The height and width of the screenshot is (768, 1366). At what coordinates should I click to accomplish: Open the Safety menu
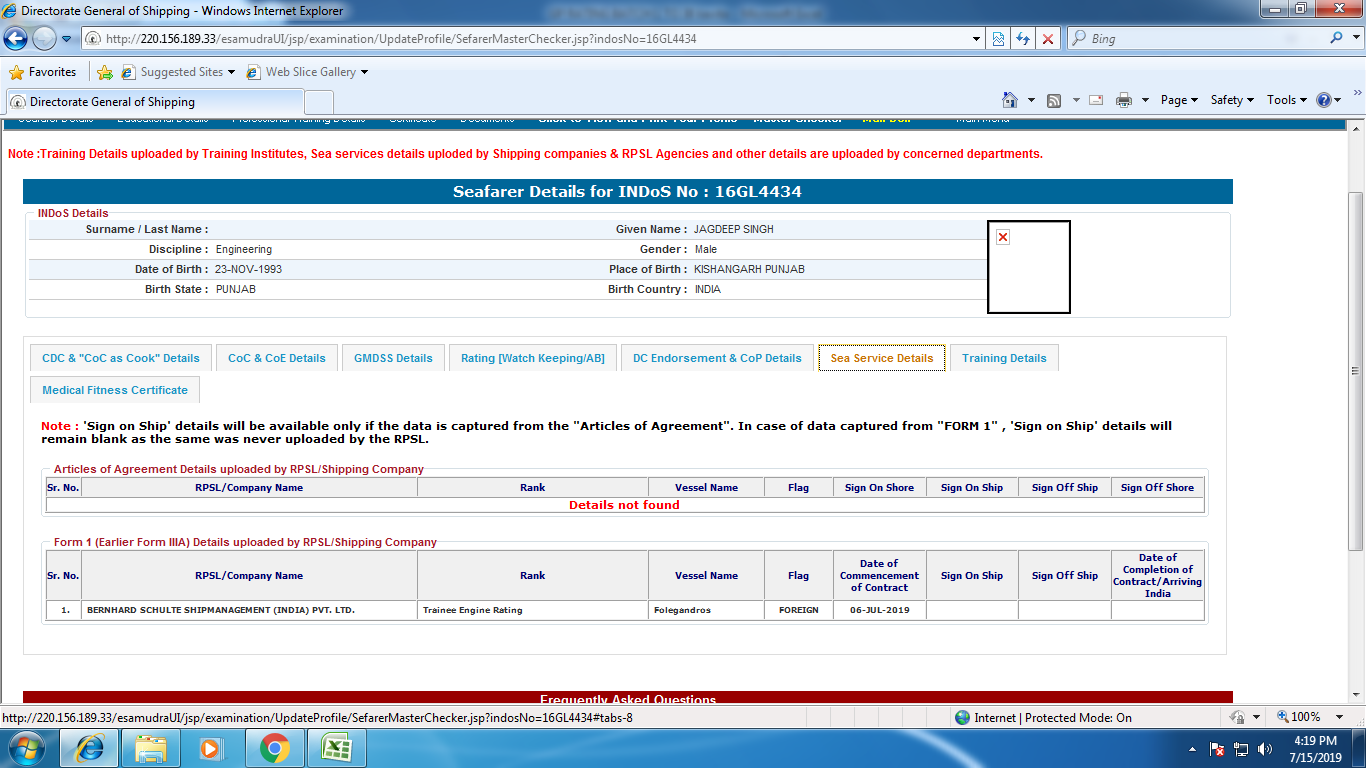[x=1232, y=100]
